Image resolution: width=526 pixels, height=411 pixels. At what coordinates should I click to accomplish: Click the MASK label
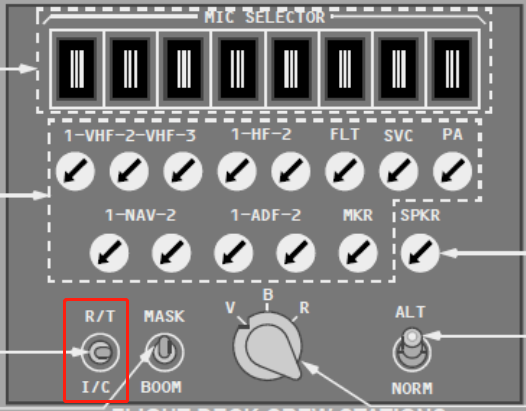coord(164,316)
